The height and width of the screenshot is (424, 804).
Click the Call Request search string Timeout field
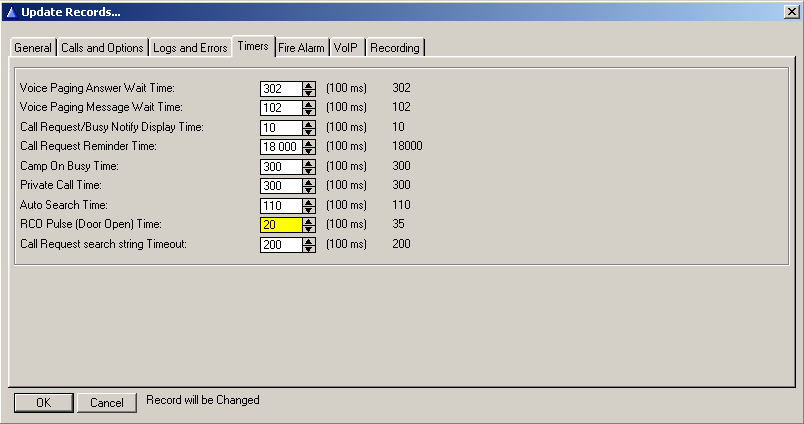coord(281,244)
